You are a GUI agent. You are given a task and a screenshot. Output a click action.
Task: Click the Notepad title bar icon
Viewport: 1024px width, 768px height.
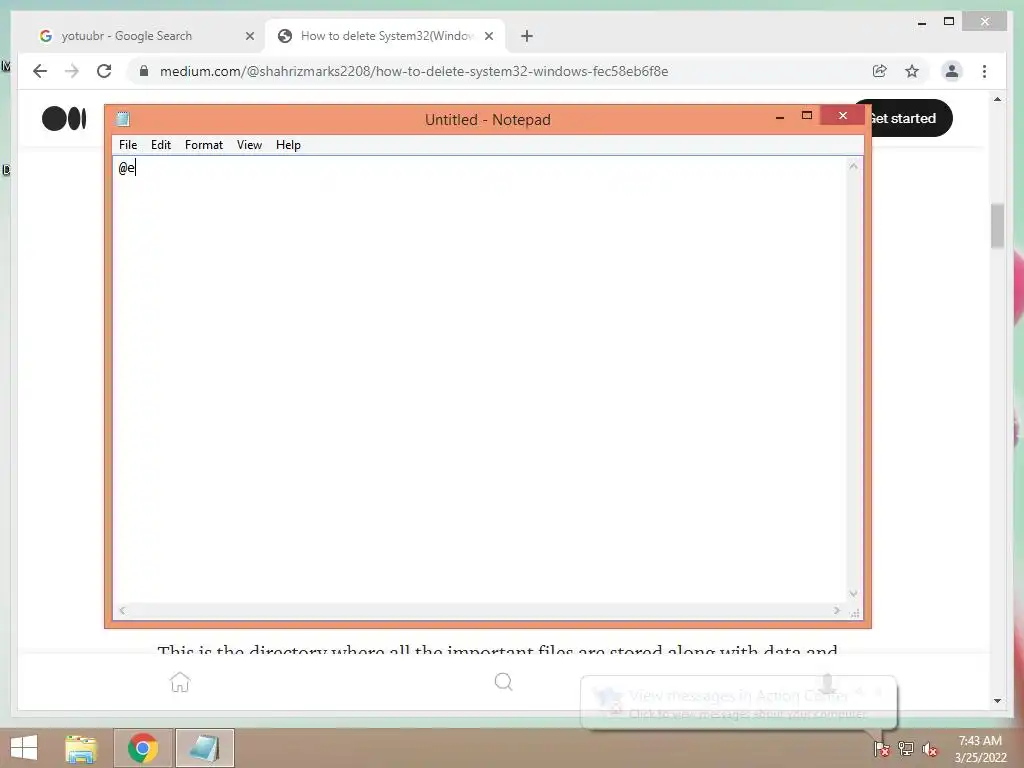(x=123, y=119)
